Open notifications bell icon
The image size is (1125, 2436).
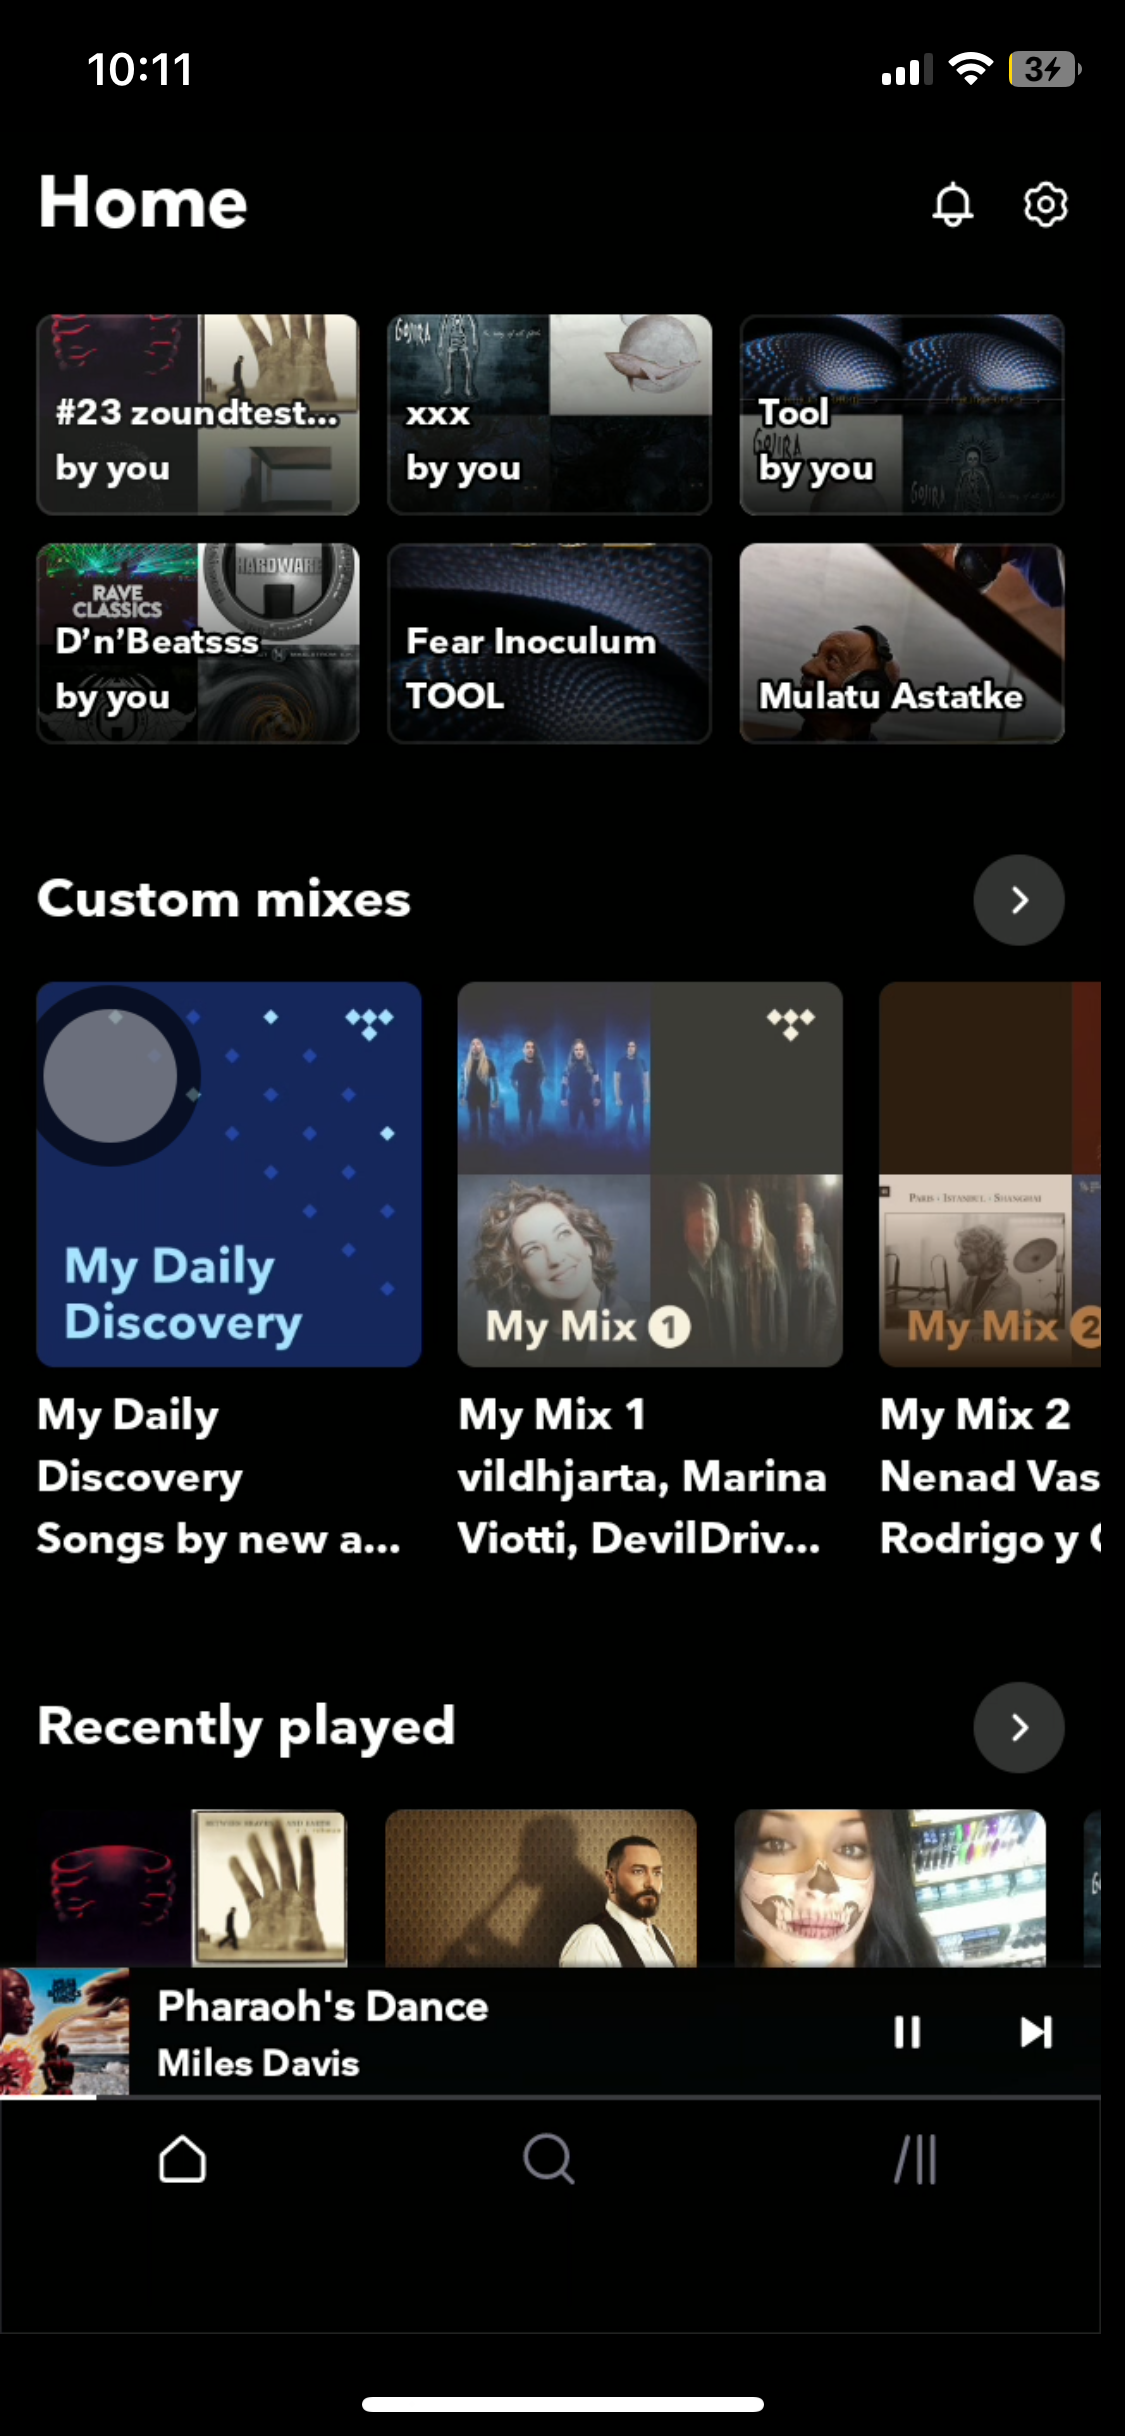952,205
